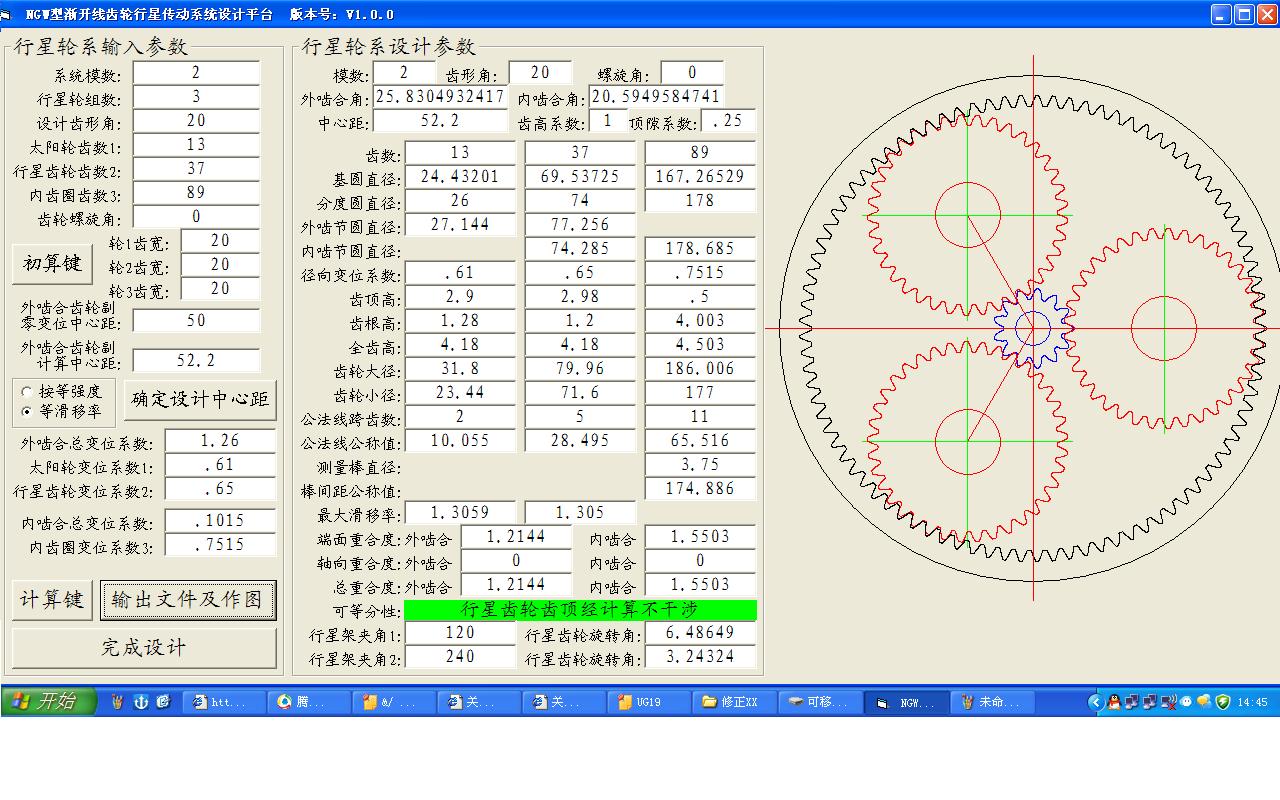Click the 公法线公称值 field 28.495
1280x800 pixels.
coord(580,441)
